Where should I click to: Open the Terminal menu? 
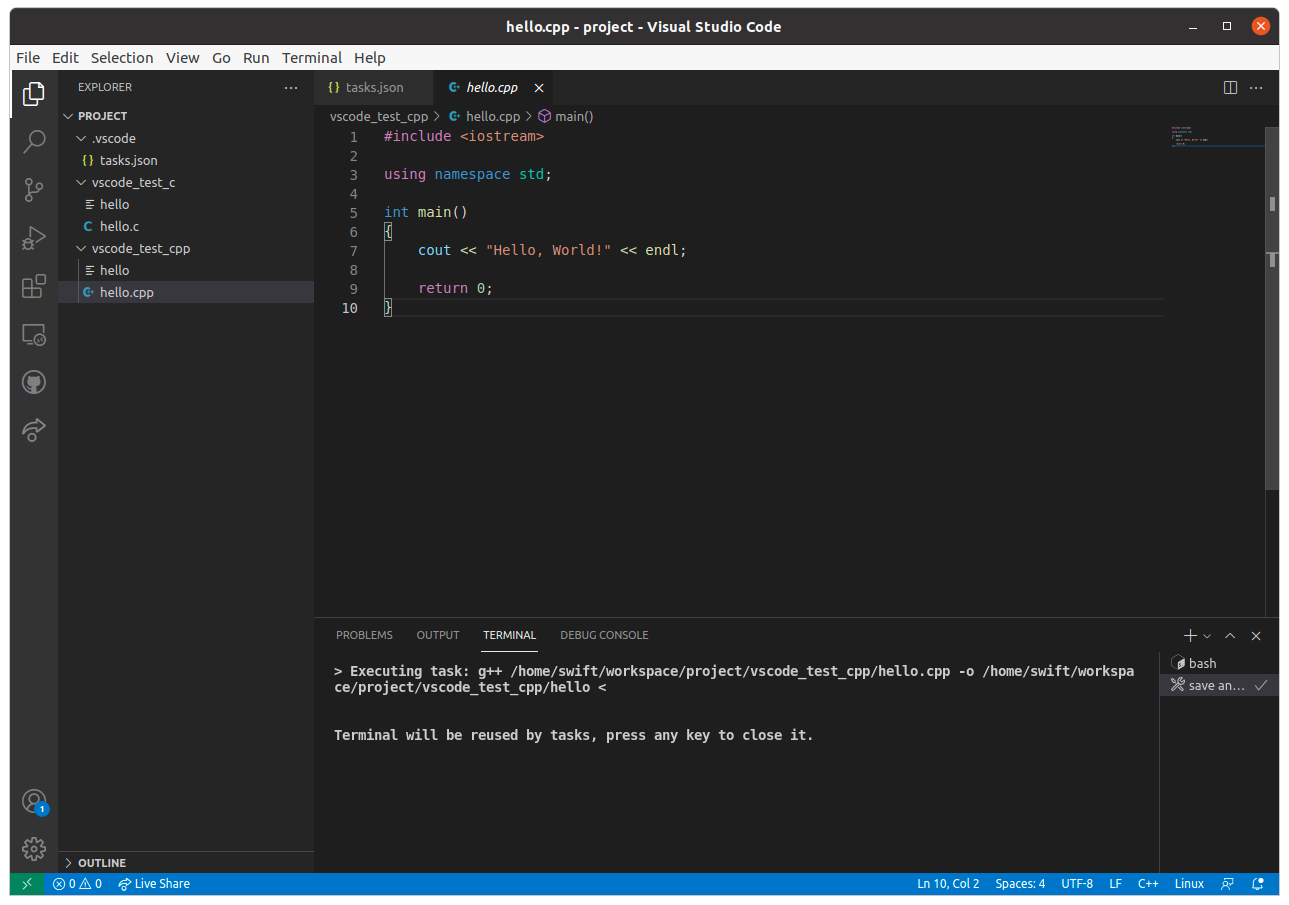312,58
